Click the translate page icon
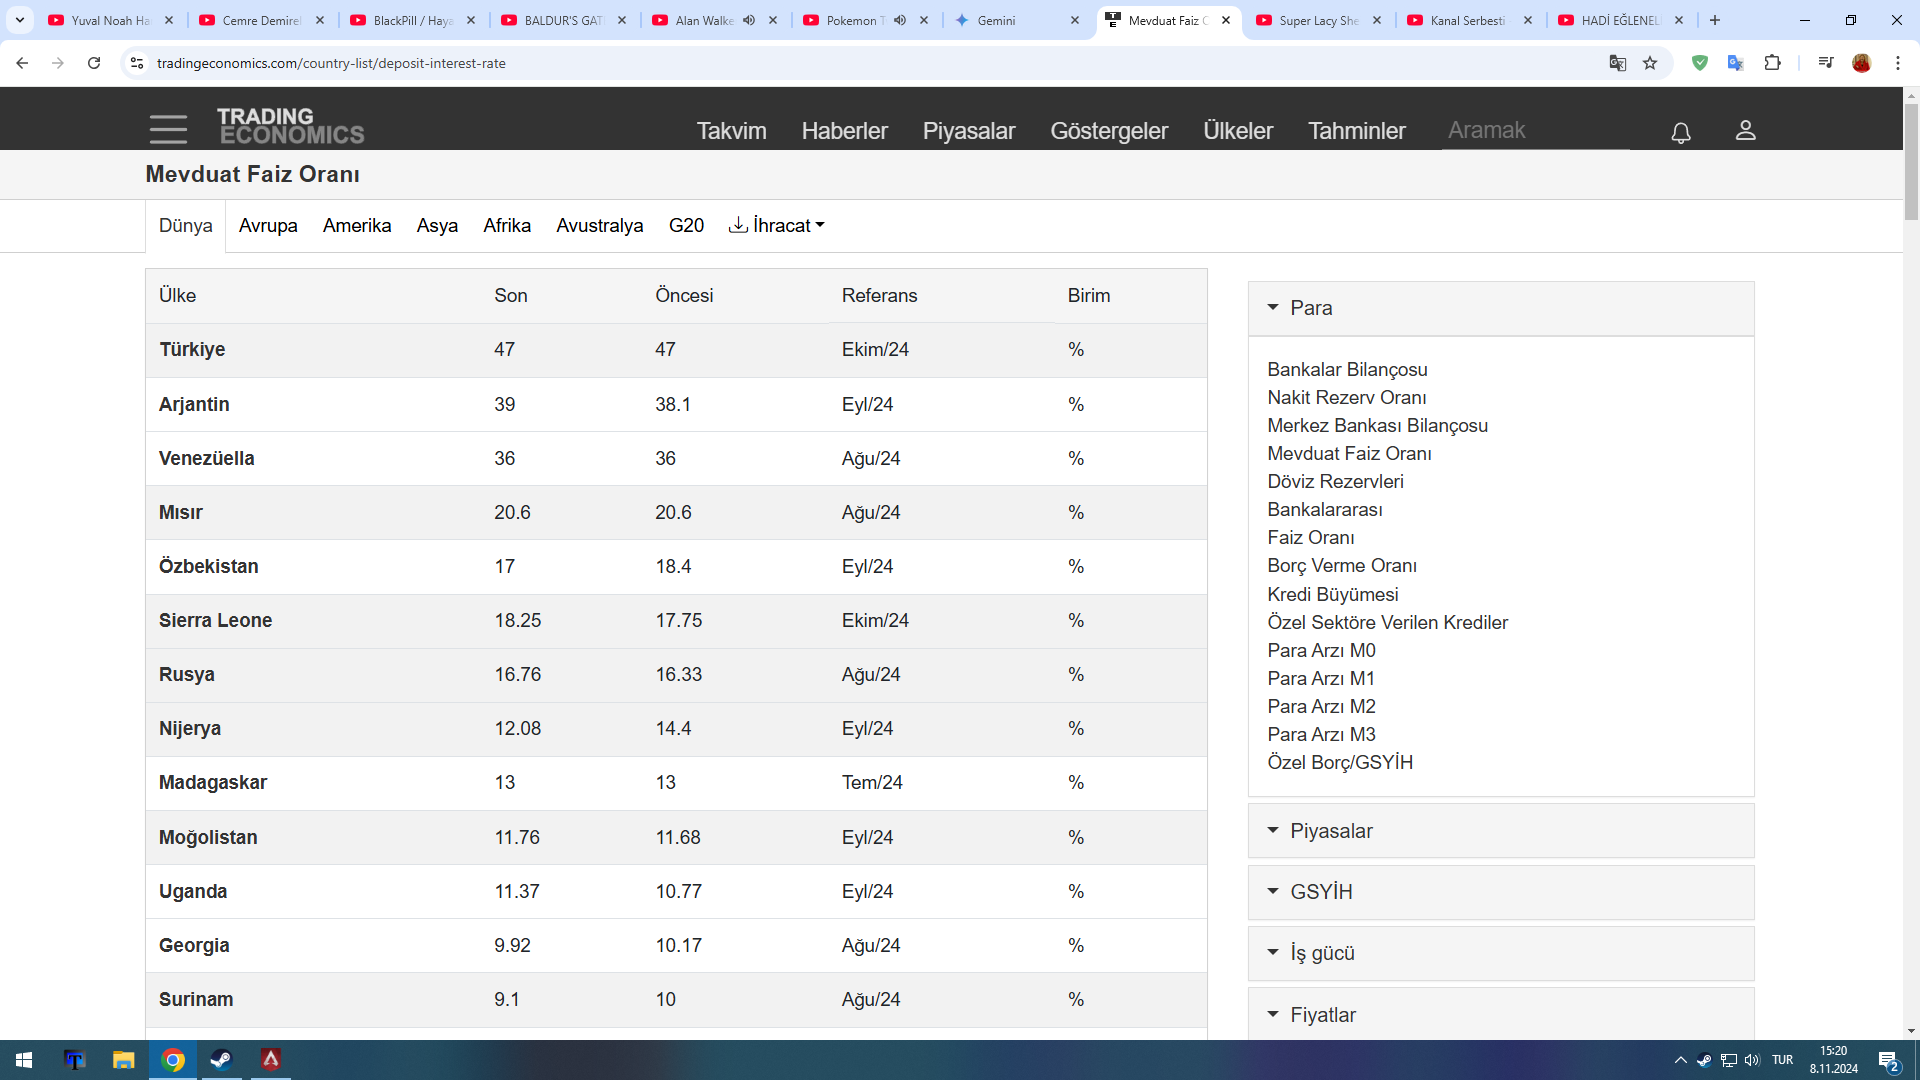This screenshot has width=1920, height=1080. (x=1617, y=63)
